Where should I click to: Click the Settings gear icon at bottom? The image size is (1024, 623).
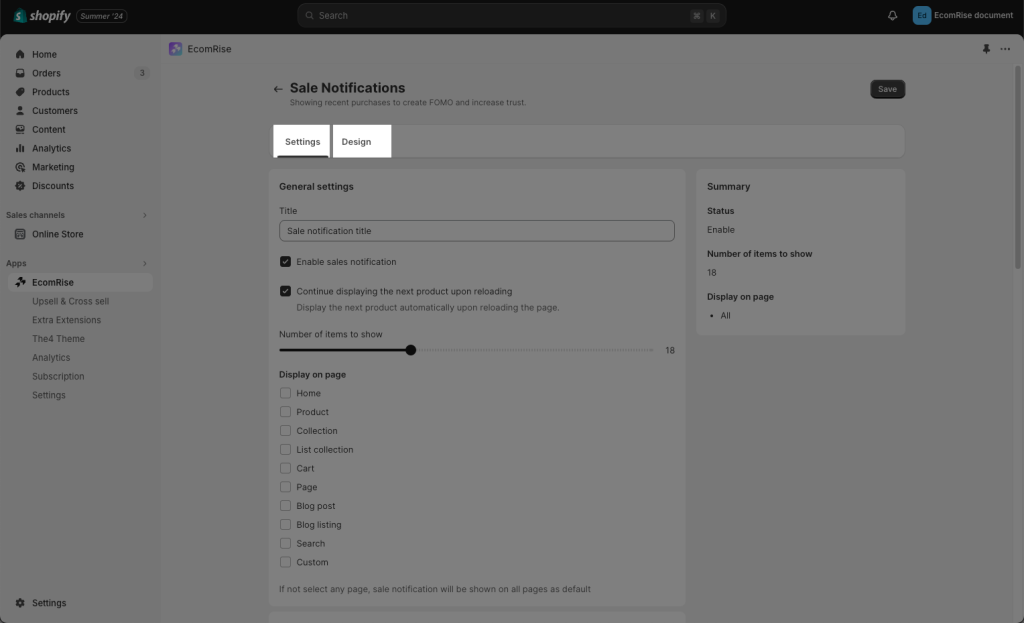(x=20, y=603)
